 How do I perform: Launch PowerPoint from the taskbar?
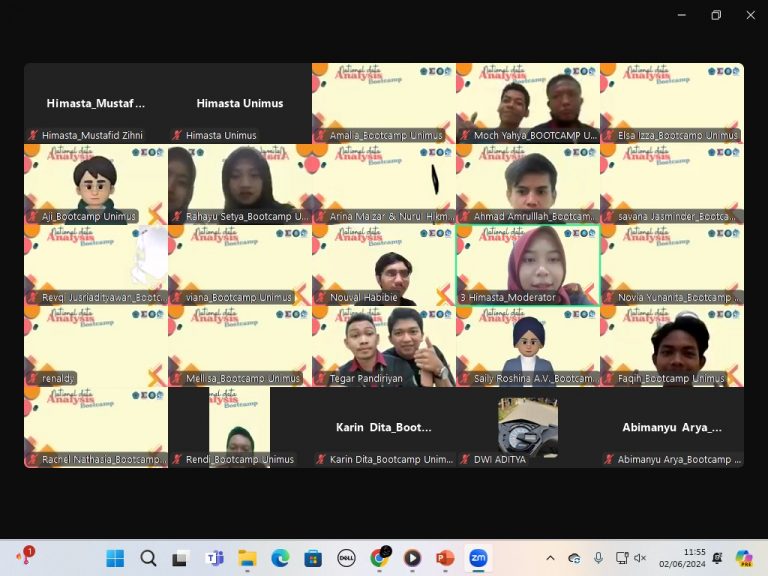pyautogui.click(x=445, y=558)
